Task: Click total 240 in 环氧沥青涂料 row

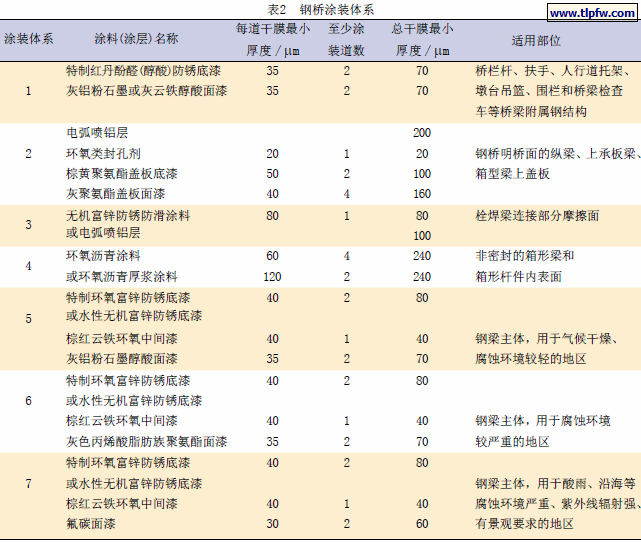Action: [x=422, y=256]
